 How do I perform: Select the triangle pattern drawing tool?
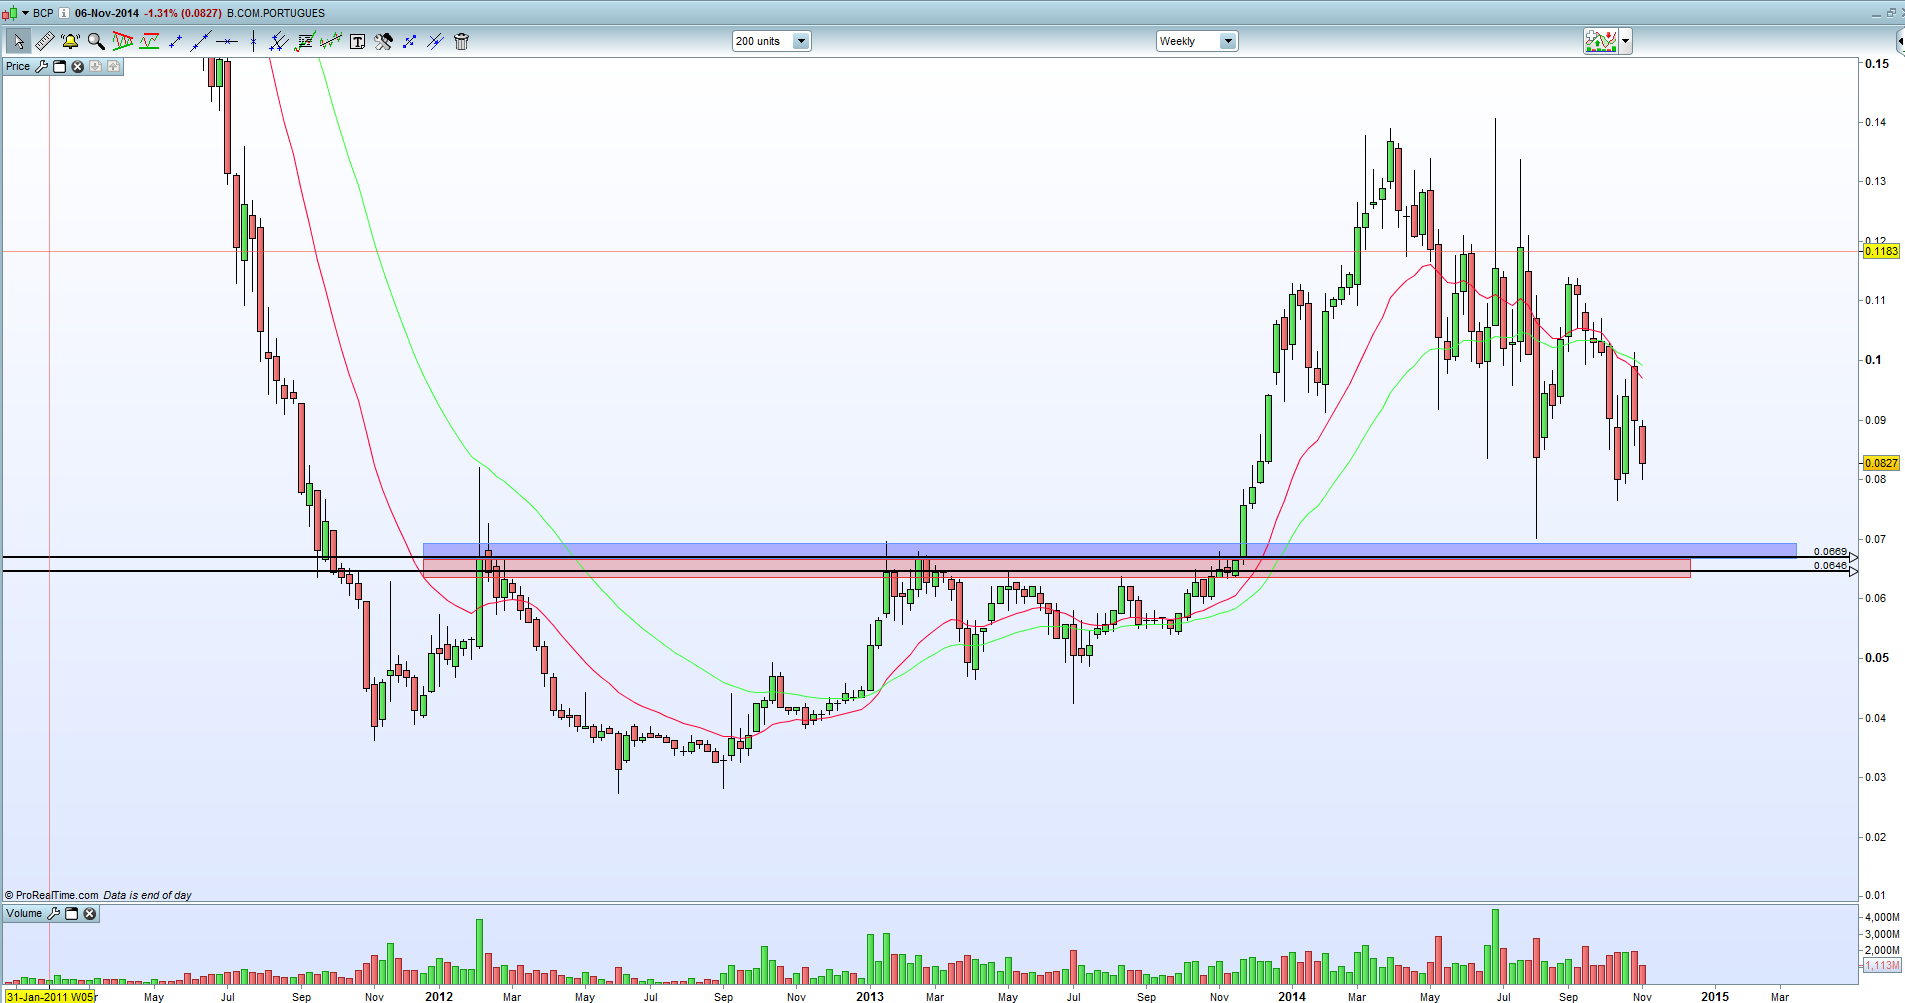click(123, 41)
